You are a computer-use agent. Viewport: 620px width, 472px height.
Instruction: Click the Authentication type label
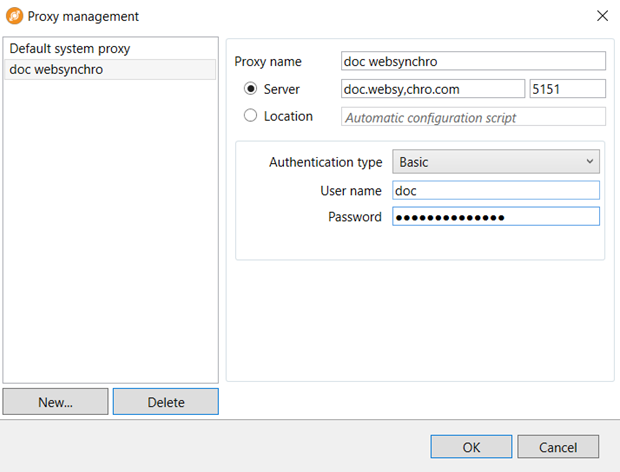[x=326, y=162]
